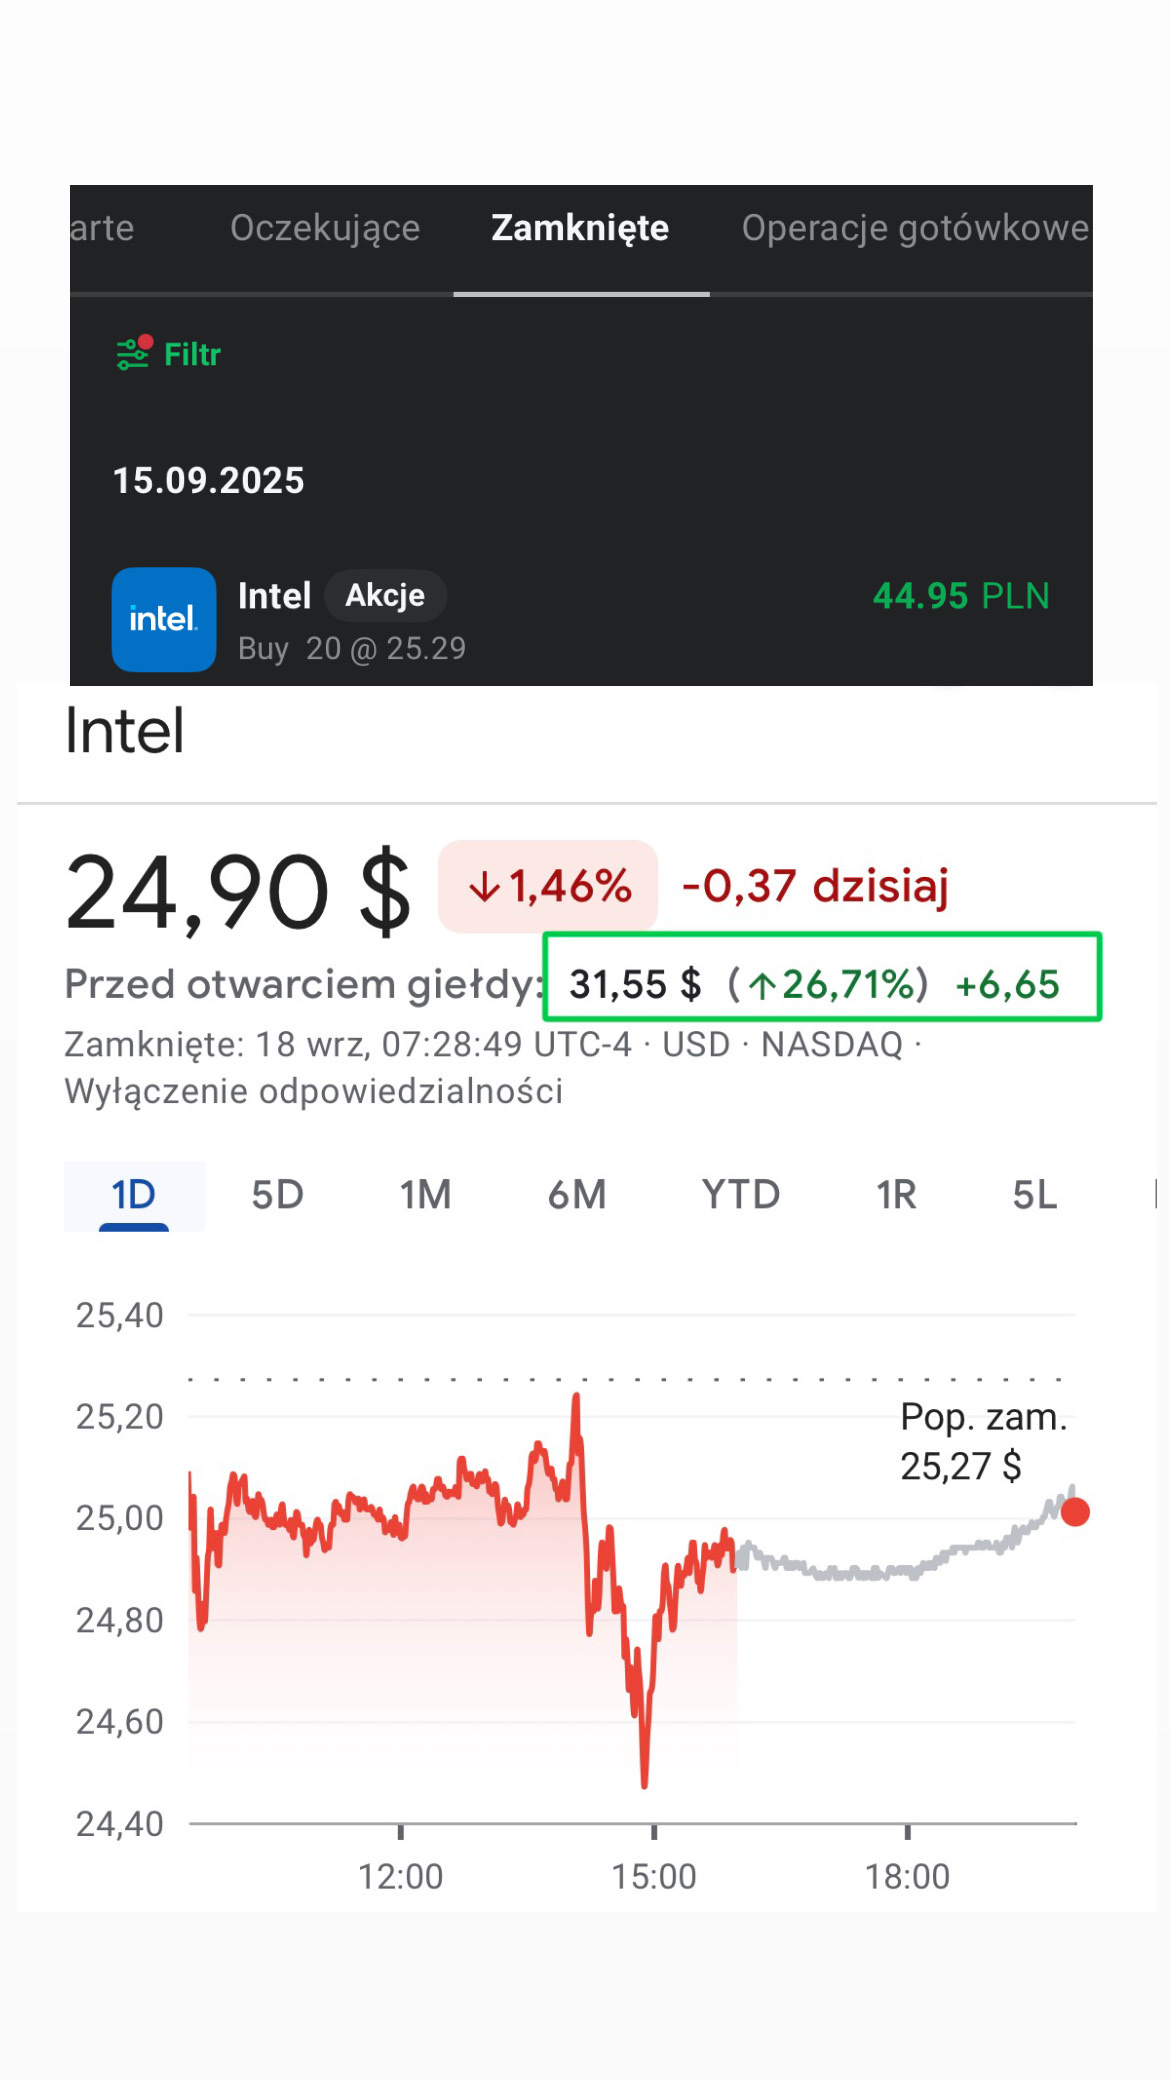Open the Filtr sliders icon
The height and width of the screenshot is (2080, 1170).
click(133, 353)
